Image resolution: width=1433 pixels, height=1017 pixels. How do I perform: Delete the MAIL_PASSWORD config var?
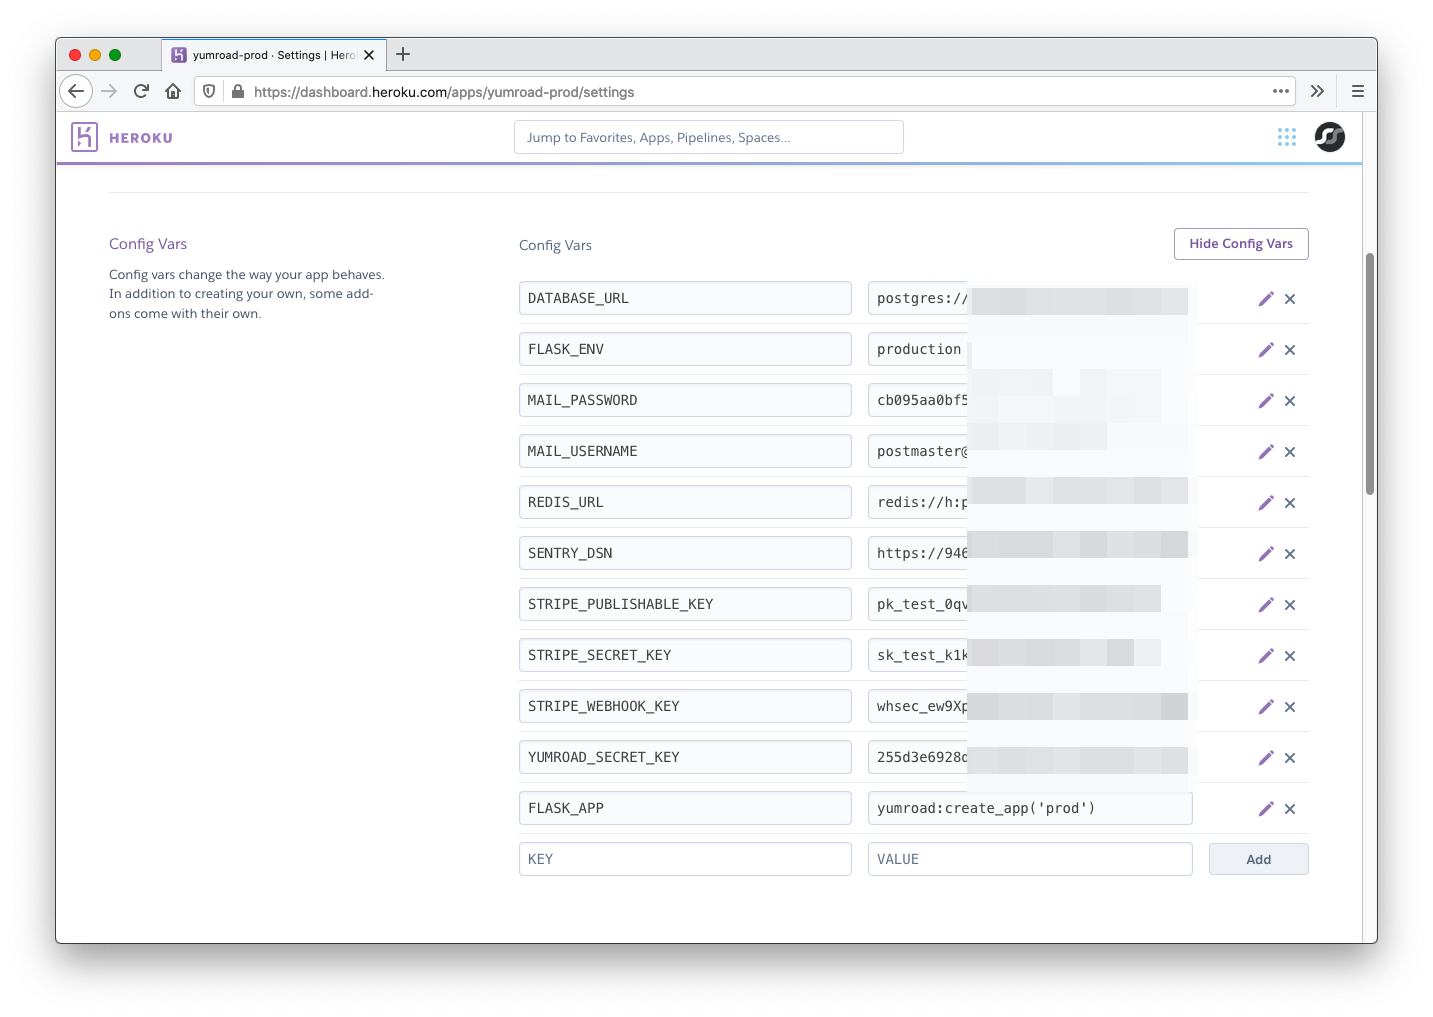click(x=1290, y=401)
